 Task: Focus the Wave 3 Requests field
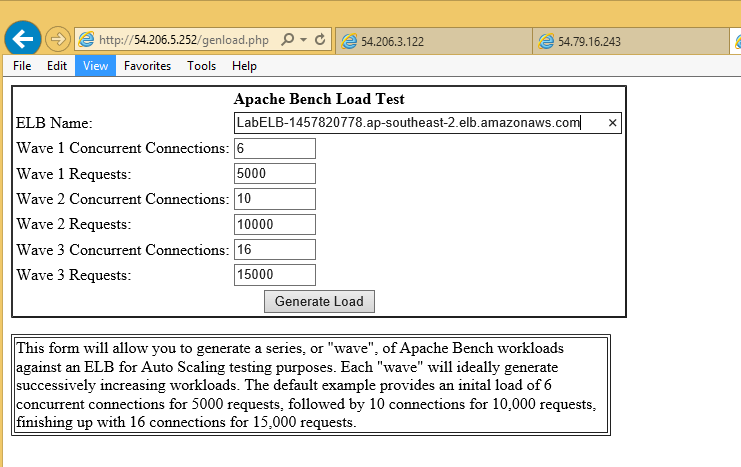pos(275,275)
